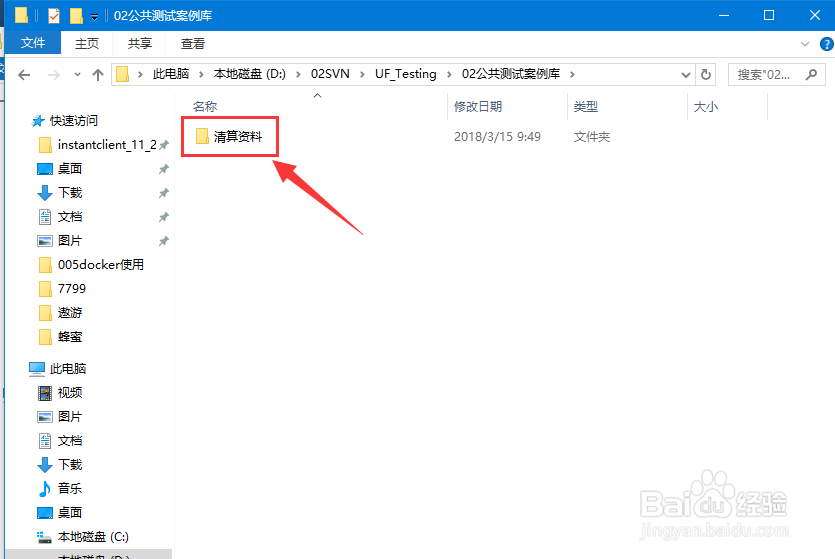
Task: Open the 遨游 folder in navigation pane
Action: click(70, 313)
